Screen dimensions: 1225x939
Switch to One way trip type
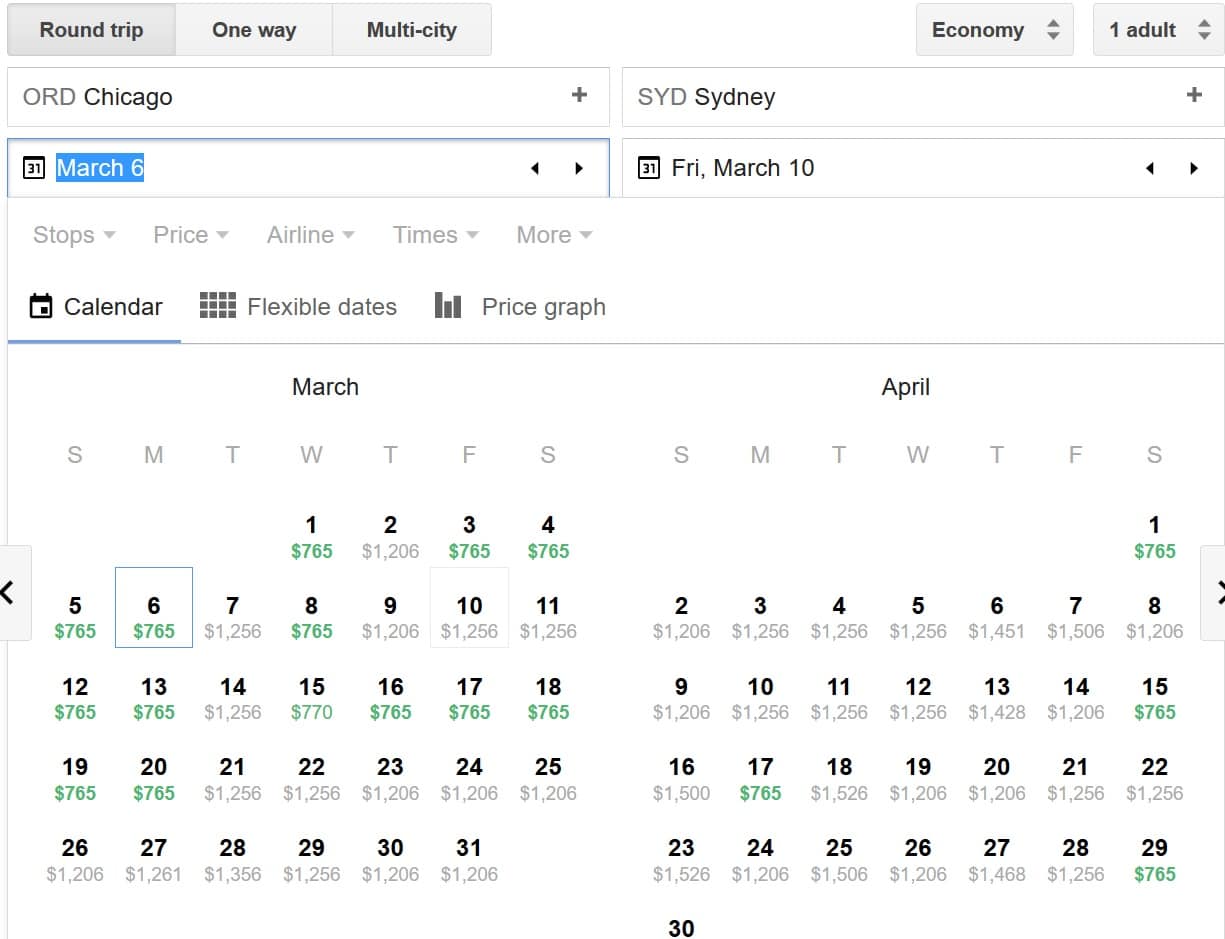point(254,30)
